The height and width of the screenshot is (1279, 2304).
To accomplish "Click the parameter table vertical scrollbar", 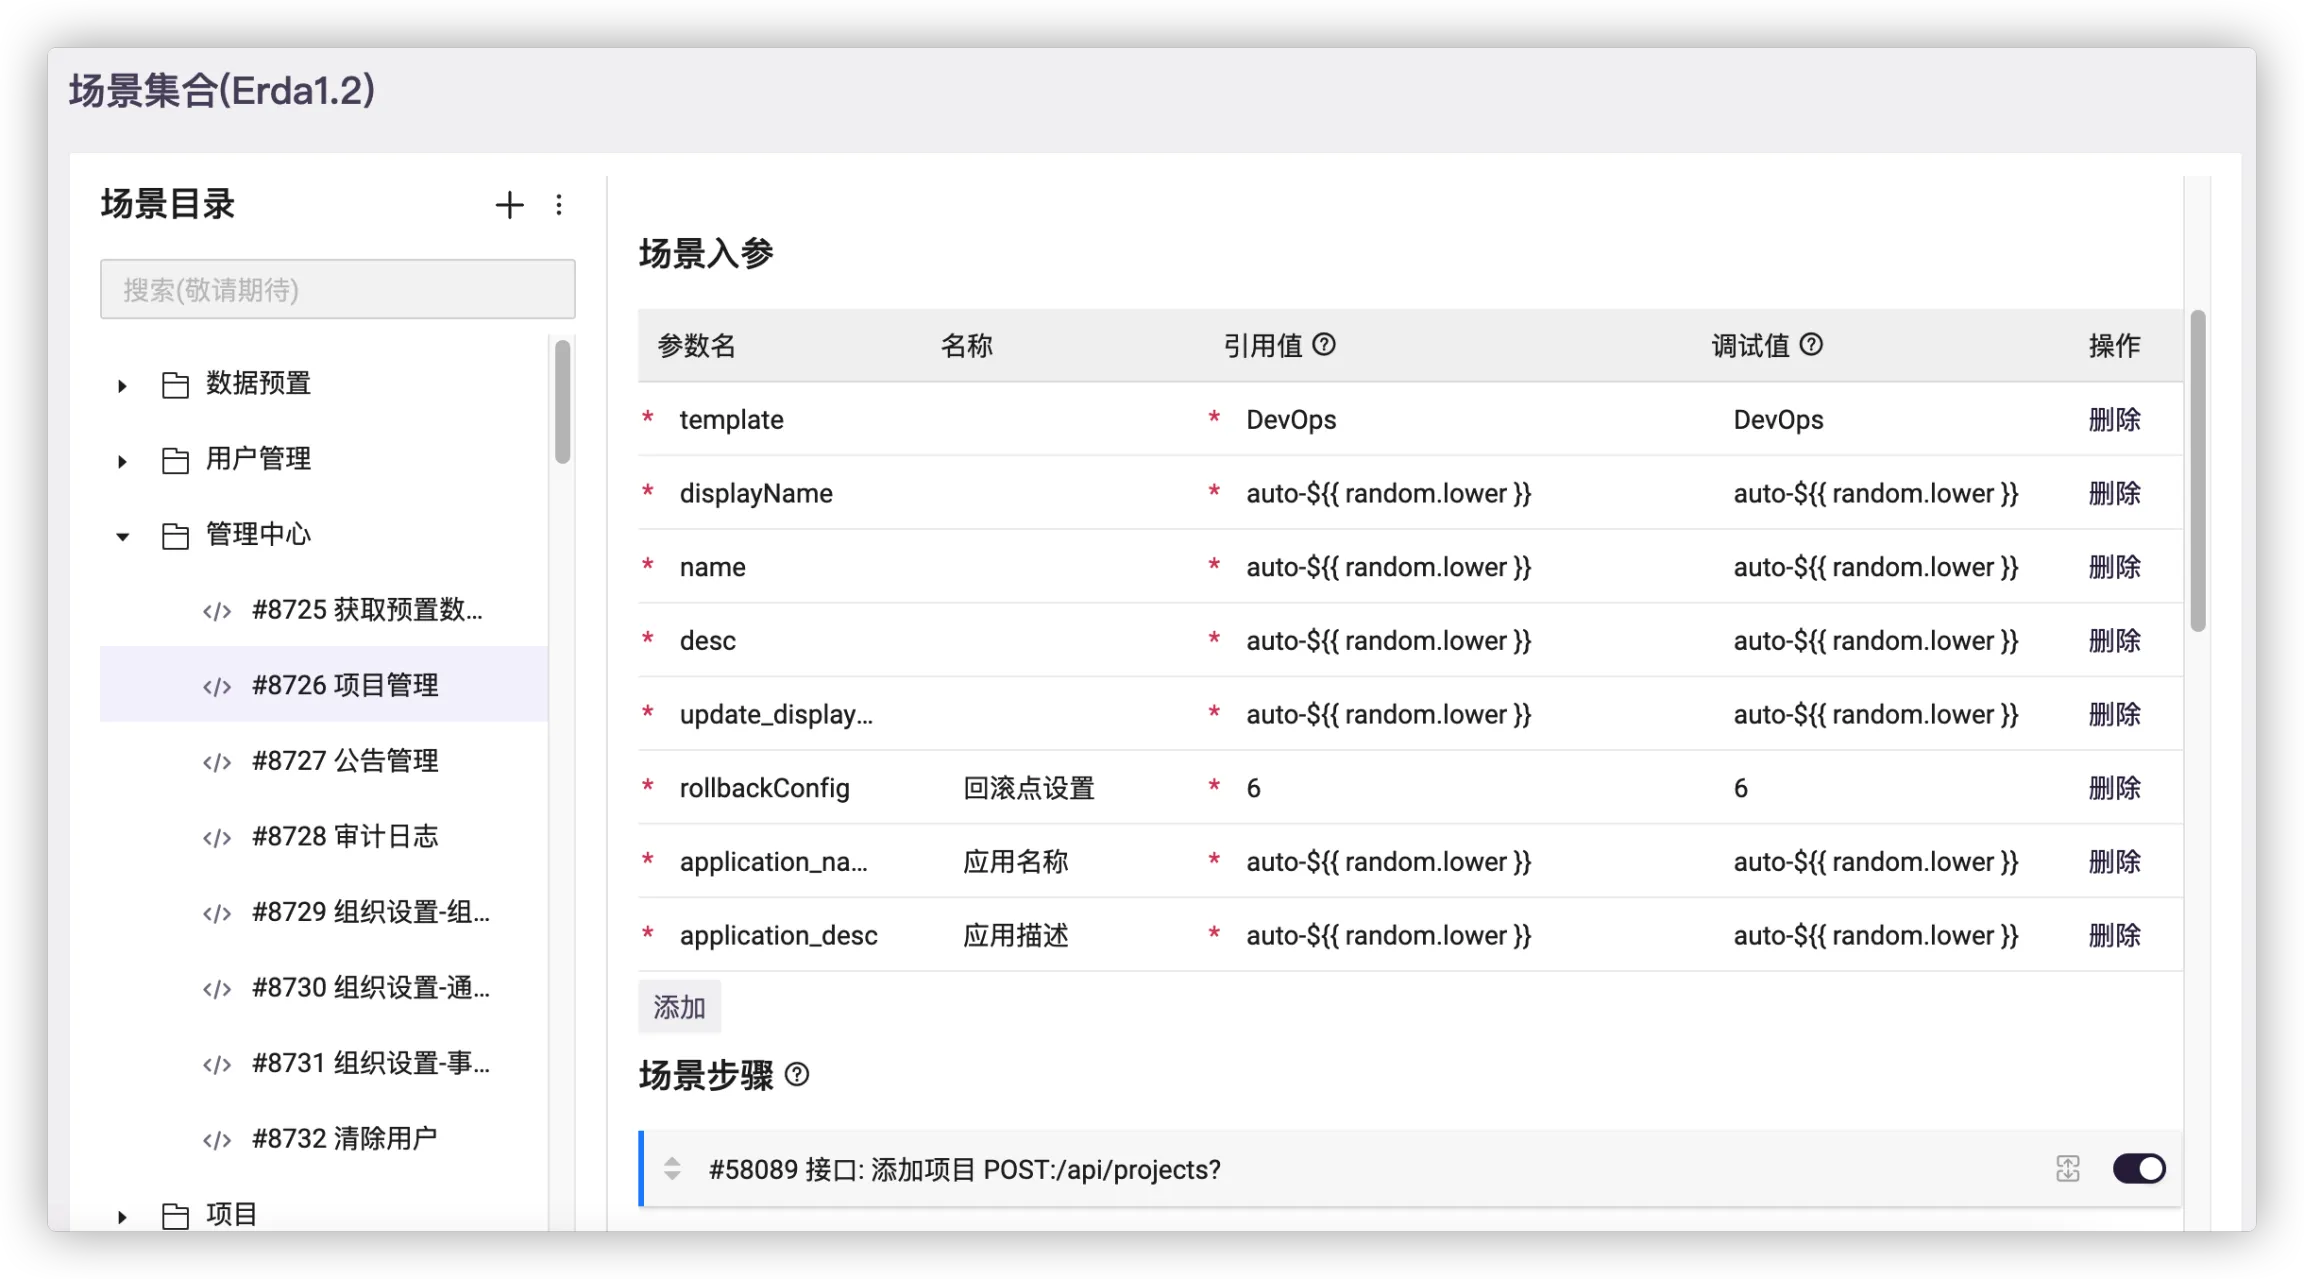I will 2197,470.
